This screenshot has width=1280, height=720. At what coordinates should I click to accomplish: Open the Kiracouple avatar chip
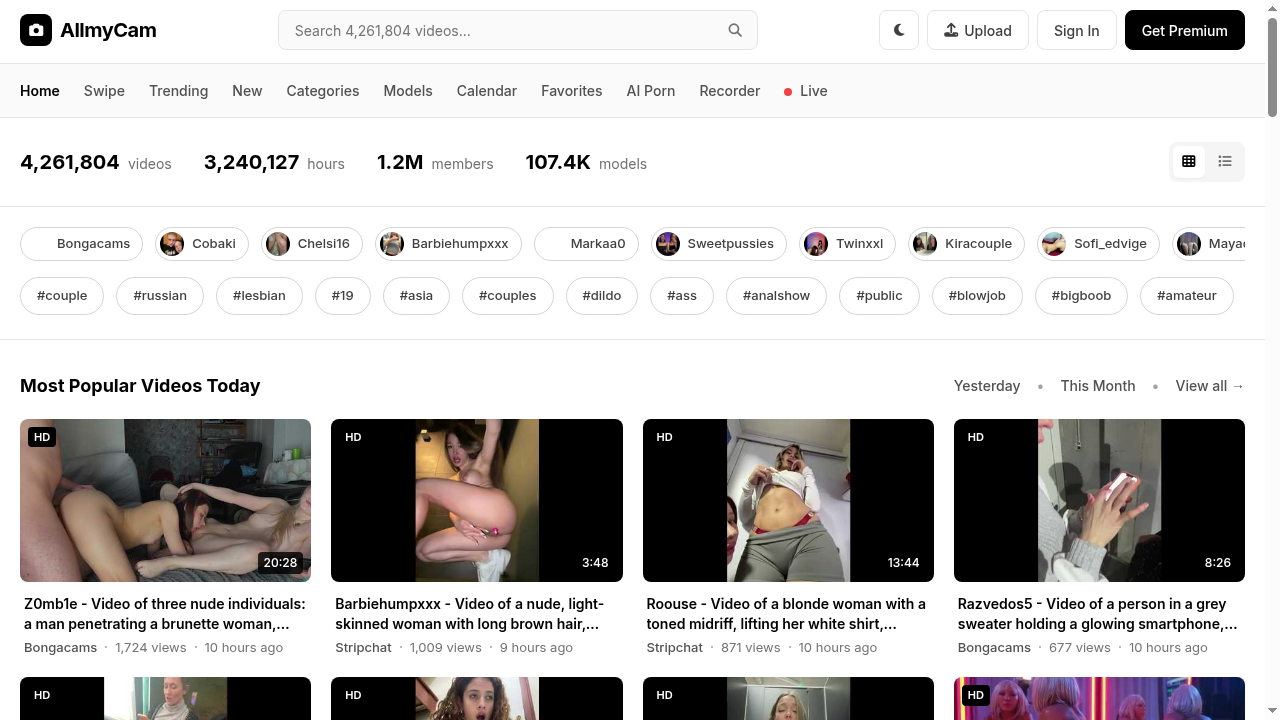point(965,244)
